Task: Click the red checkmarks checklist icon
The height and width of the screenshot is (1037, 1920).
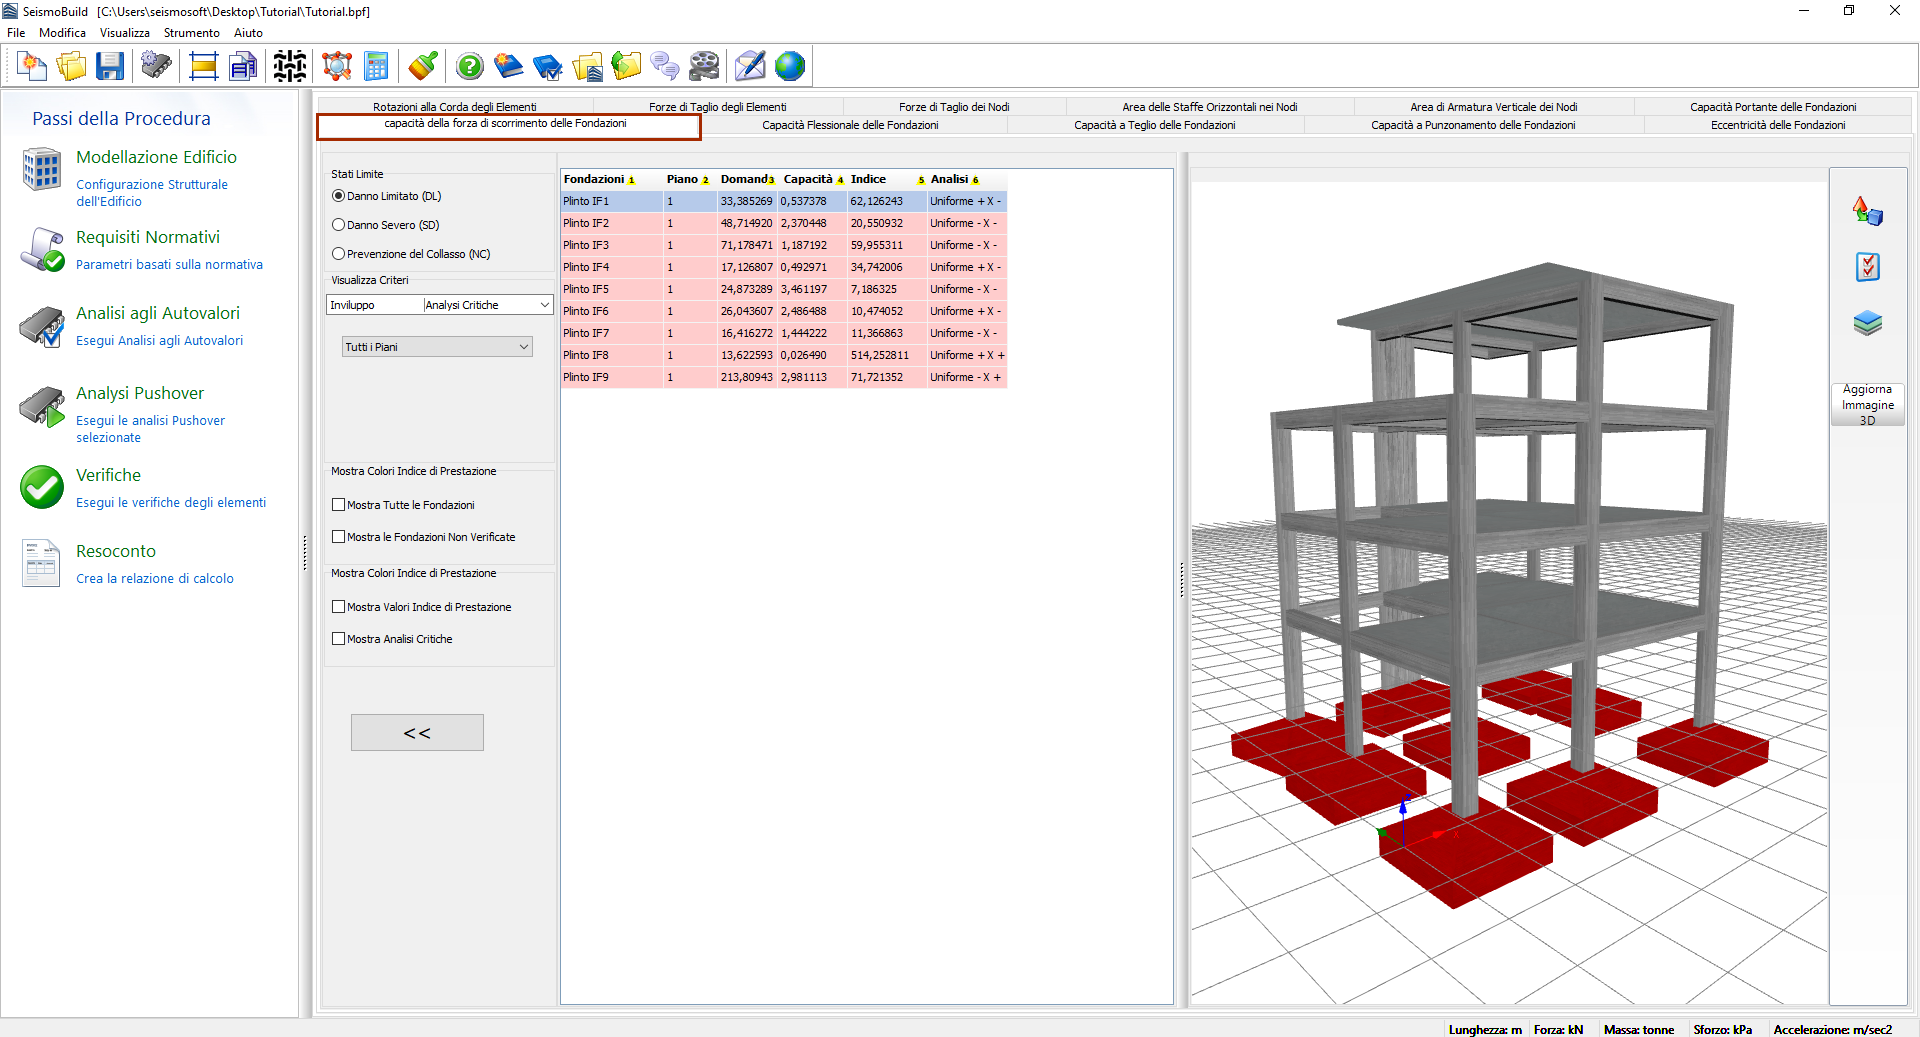Action: pyautogui.click(x=1867, y=267)
